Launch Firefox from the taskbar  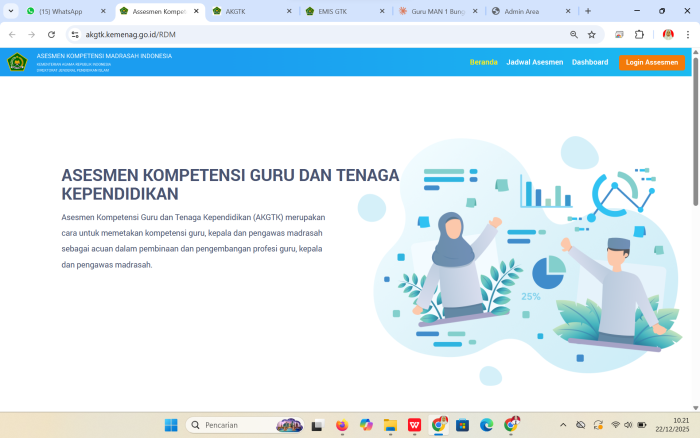[x=342, y=425]
